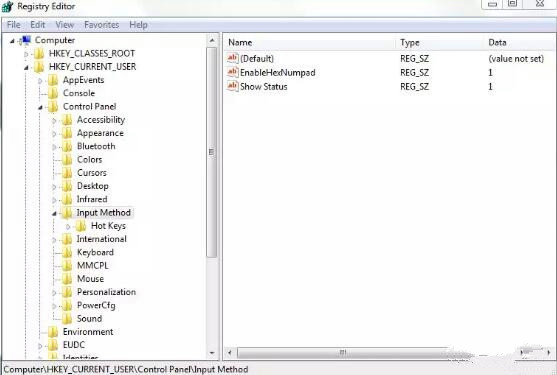Click the Infrared folder icon

(x=67, y=200)
